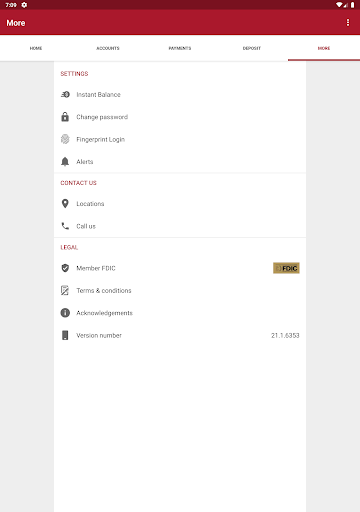360x512 pixels.
Task: Tap the Fingerprint Login icon
Action: [x=65, y=139]
